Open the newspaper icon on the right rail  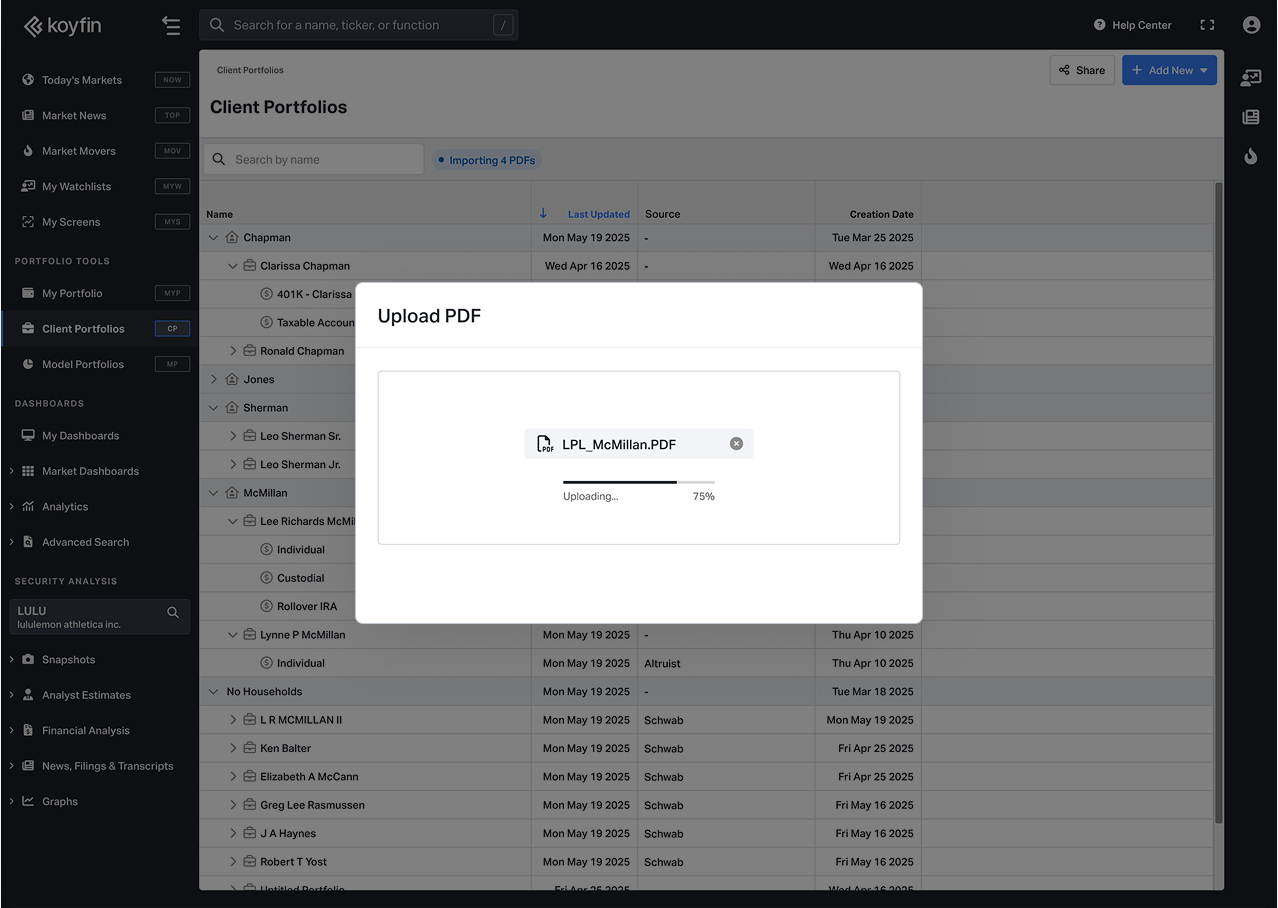click(1250, 117)
